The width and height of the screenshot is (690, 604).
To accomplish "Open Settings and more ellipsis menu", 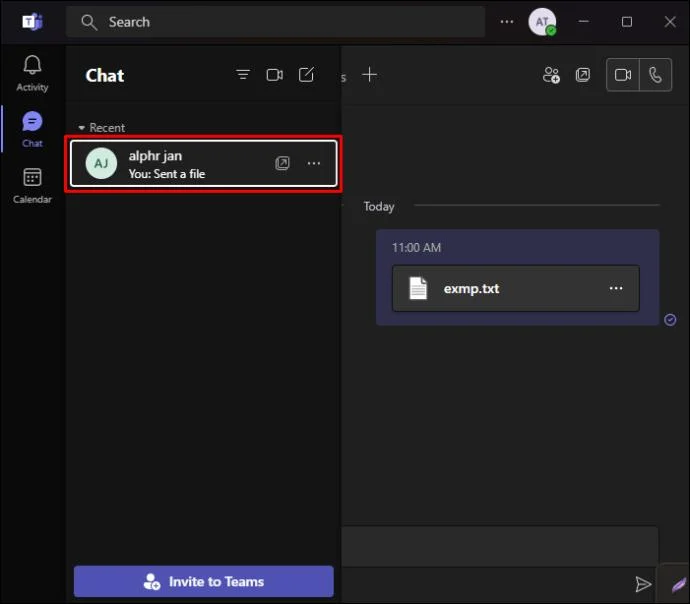I will [x=506, y=22].
